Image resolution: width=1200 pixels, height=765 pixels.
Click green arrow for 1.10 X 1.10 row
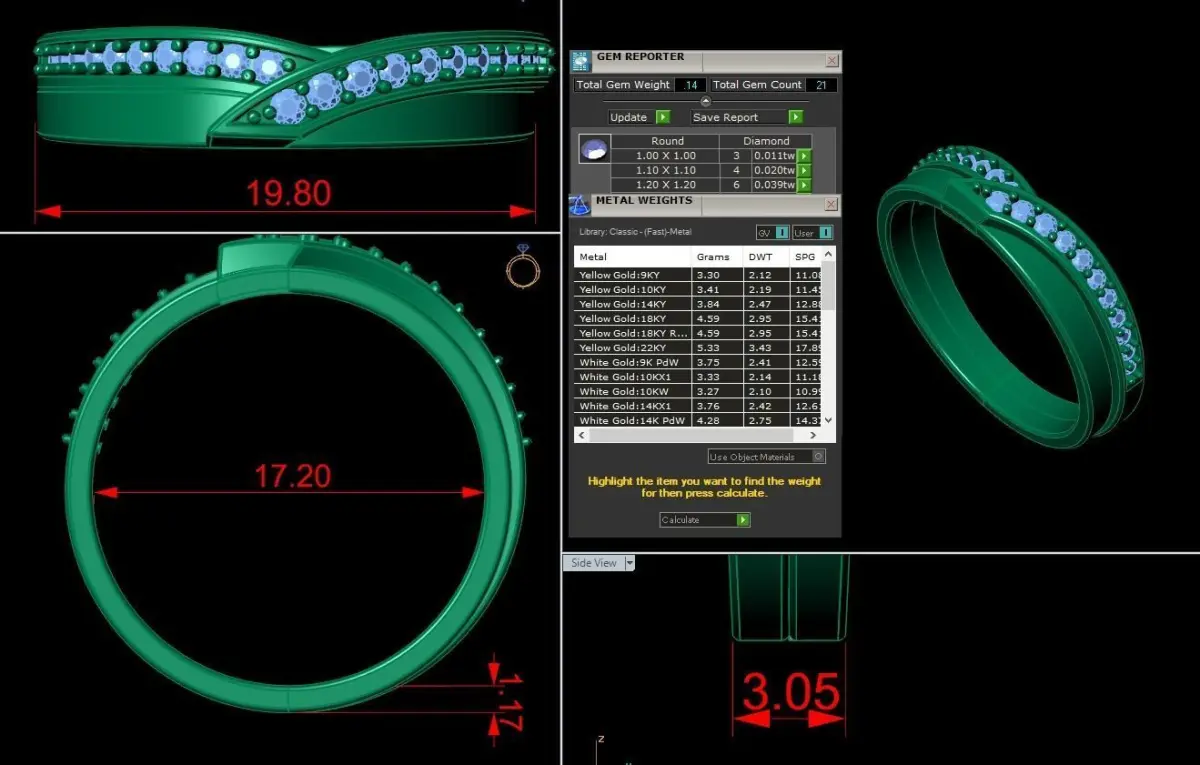804,171
